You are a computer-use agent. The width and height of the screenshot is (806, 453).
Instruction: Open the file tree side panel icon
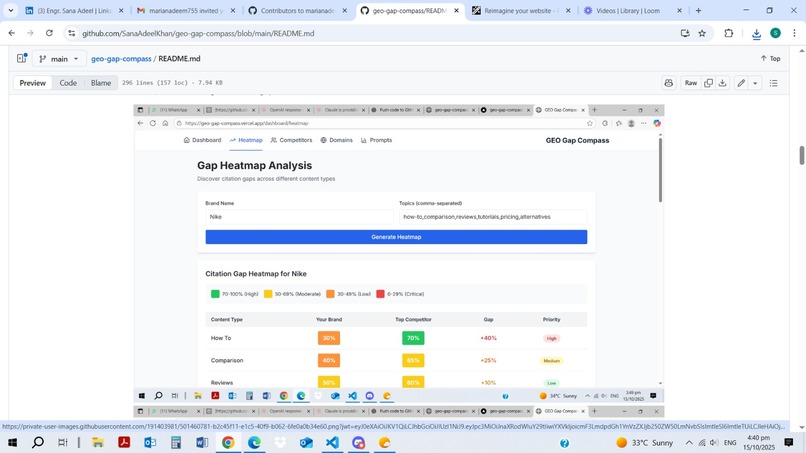(22, 59)
